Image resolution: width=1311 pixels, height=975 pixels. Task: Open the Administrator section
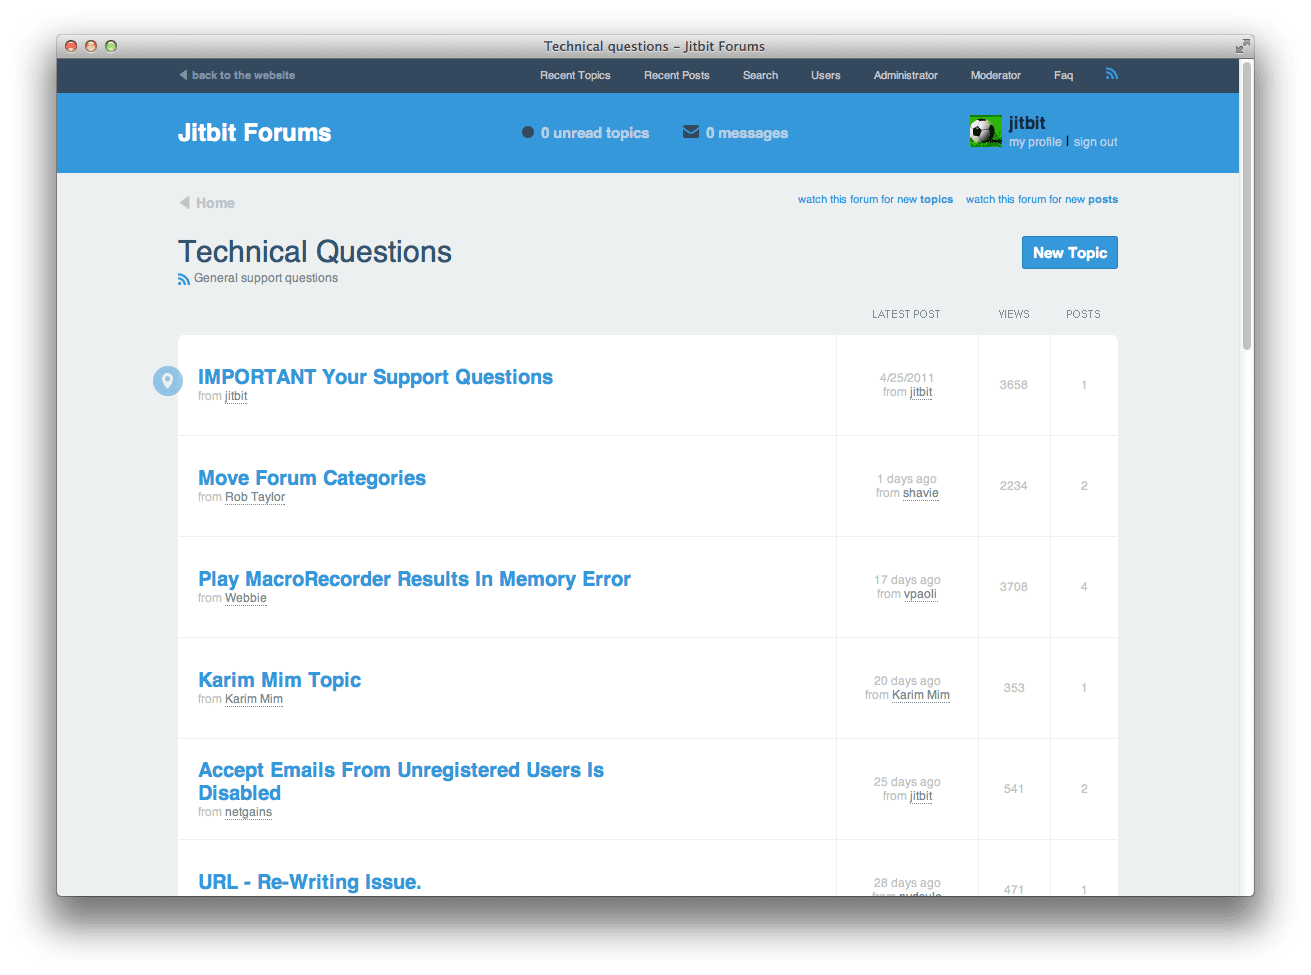[905, 75]
